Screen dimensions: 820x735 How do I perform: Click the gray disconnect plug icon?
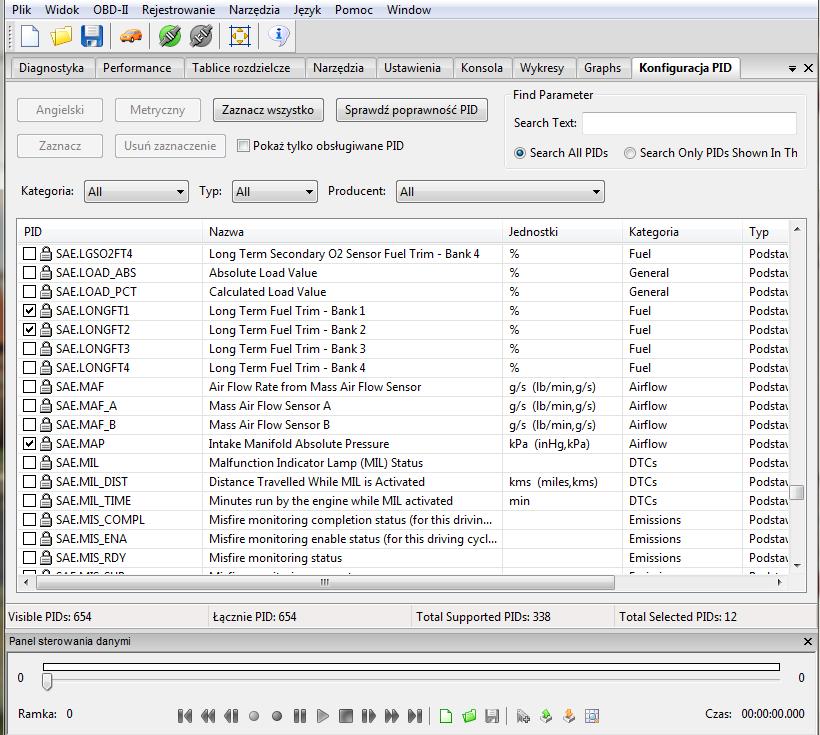[201, 37]
